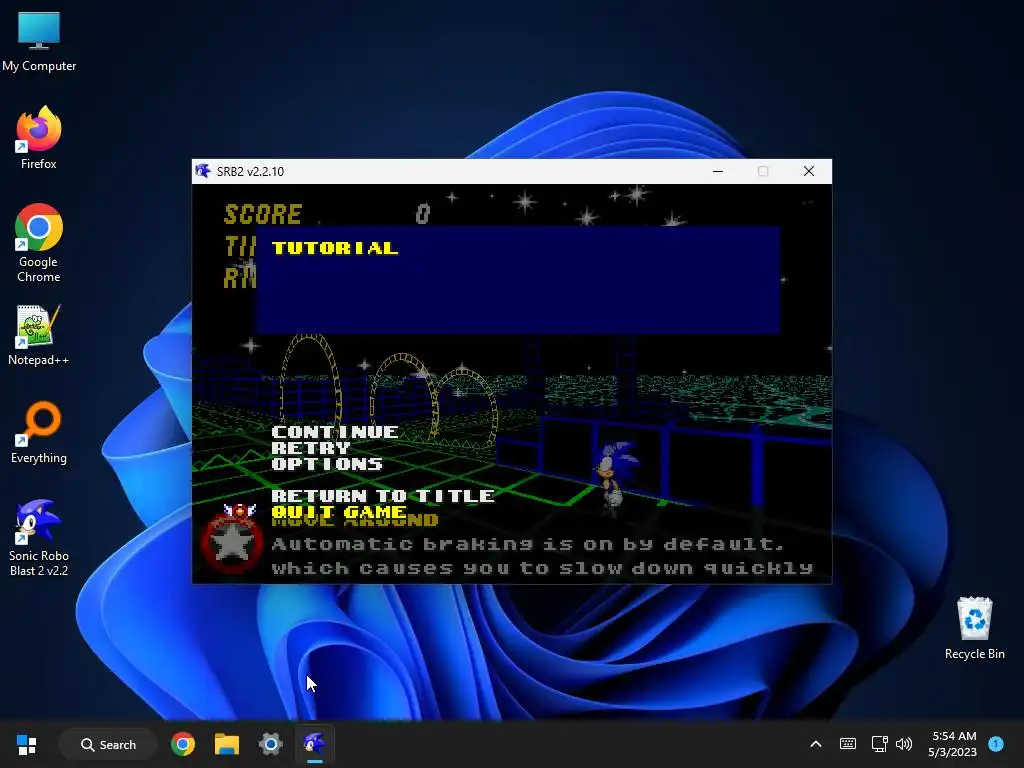Choose QUIT GAME in pause menu
The image size is (1024, 768).
click(339, 511)
